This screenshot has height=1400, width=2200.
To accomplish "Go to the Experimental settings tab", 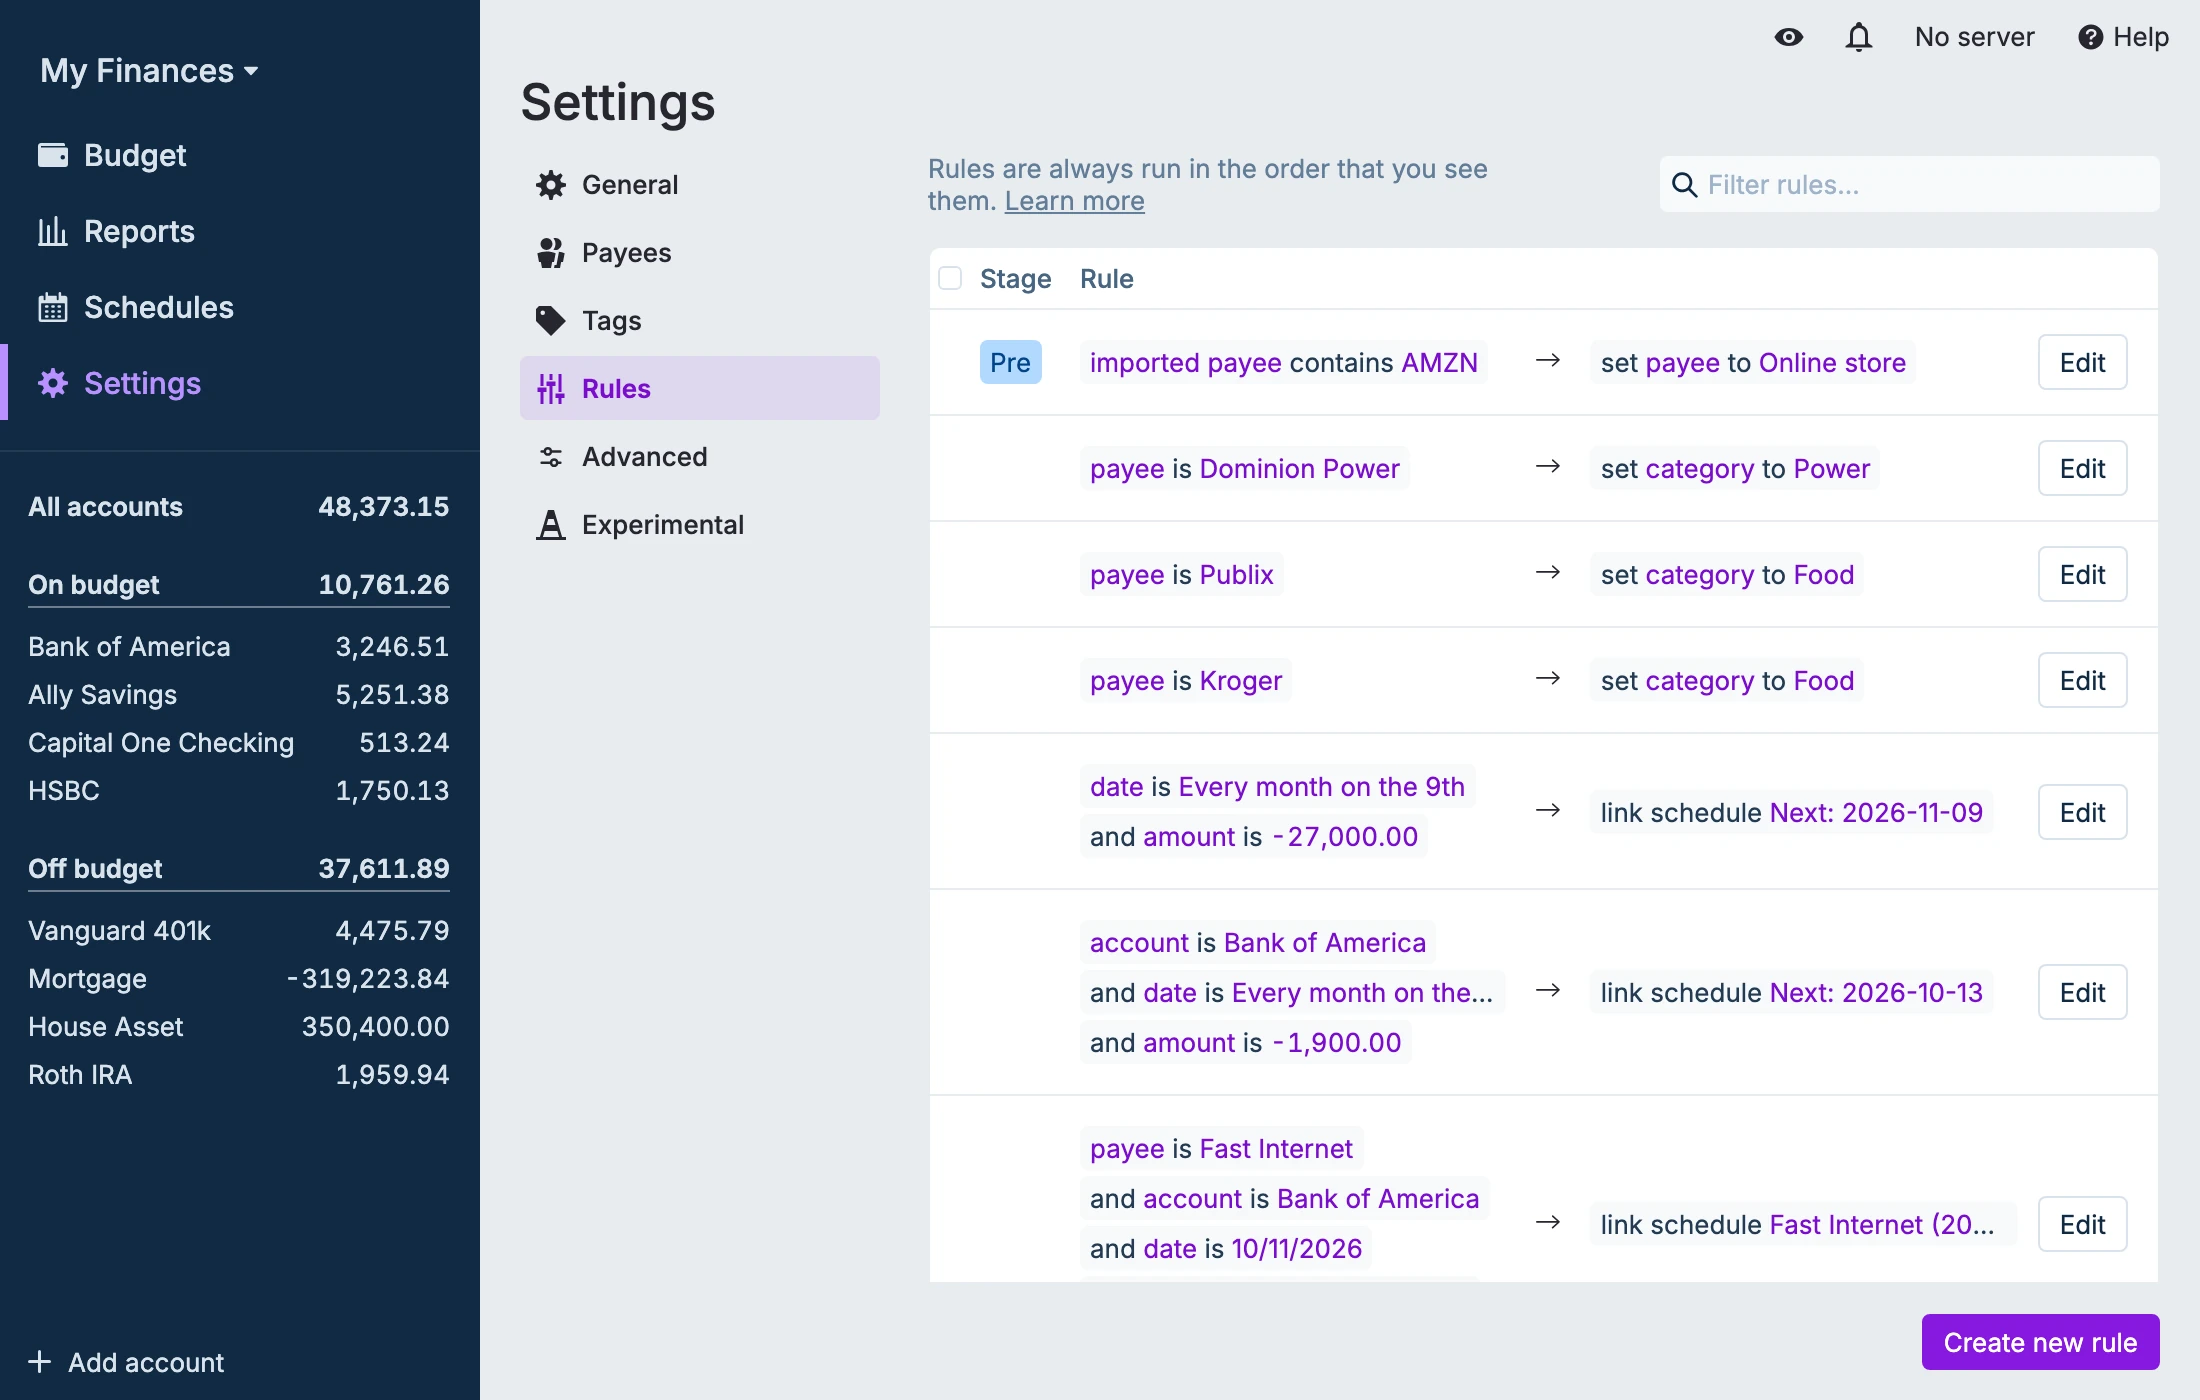I will pos(700,525).
